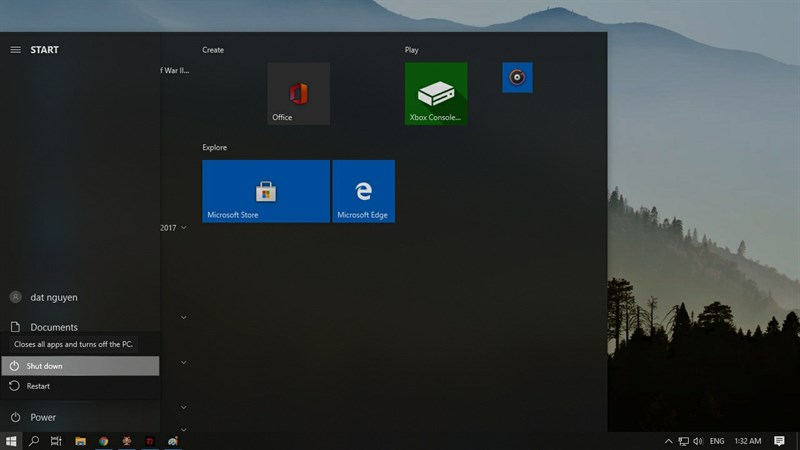Image resolution: width=800 pixels, height=450 pixels.
Task: Select Shut down from power menu
Action: (x=80, y=366)
